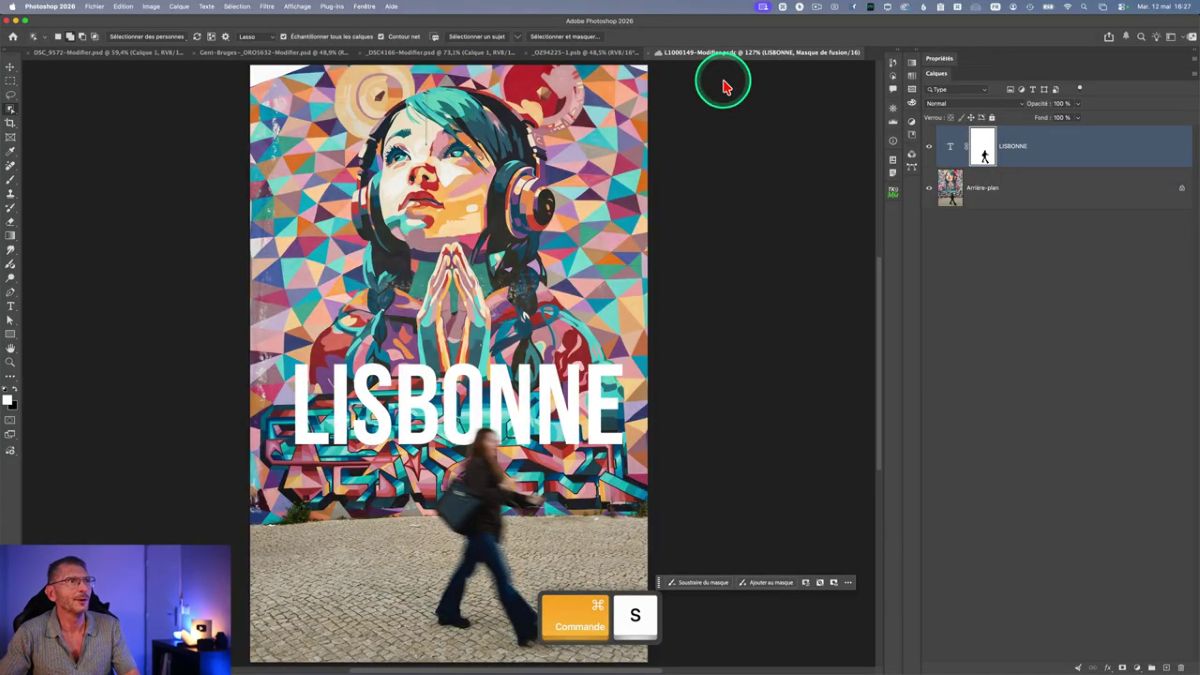
Task: Click the background color swatch
Action: [x=13, y=405]
